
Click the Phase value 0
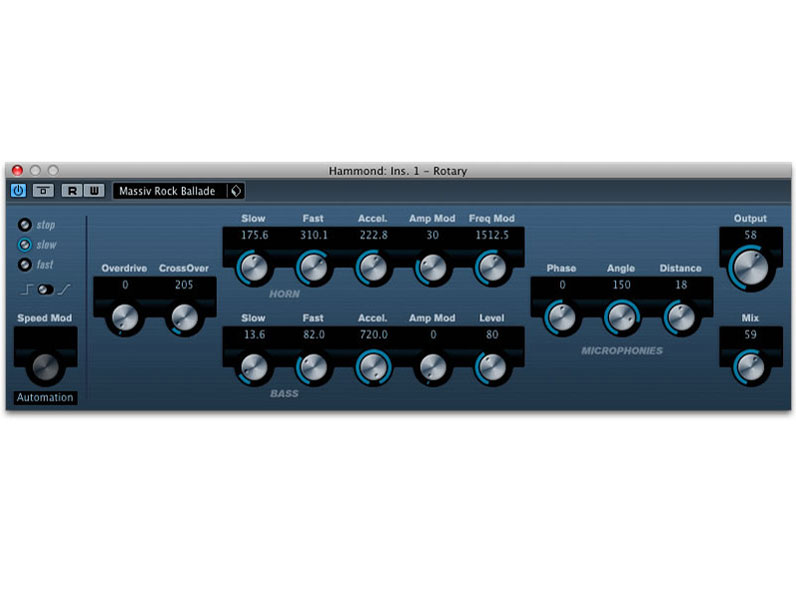[x=562, y=285]
